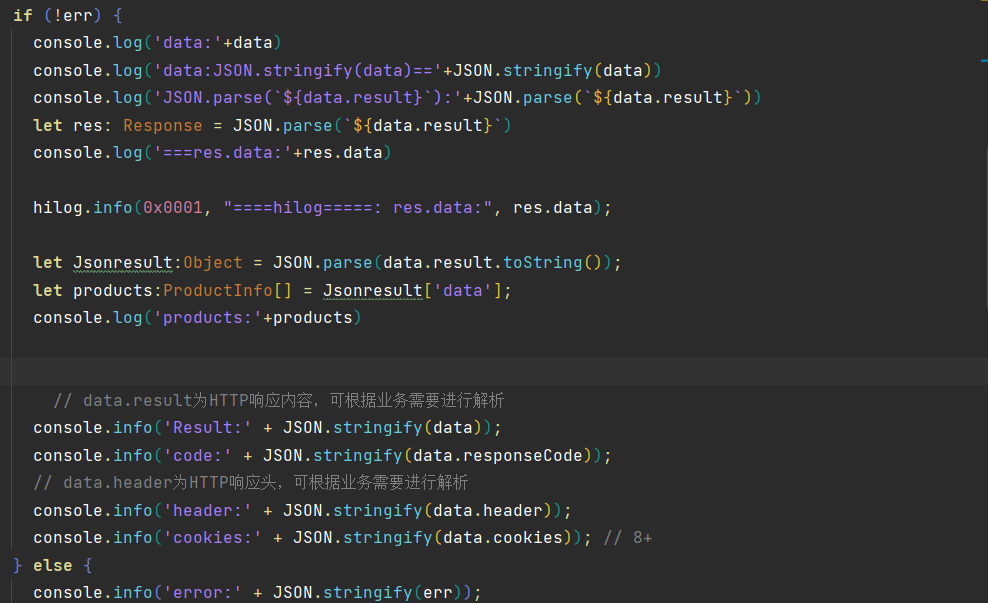The width and height of the screenshot is (988, 603).
Task: Click the data.header Chinese comment line
Action: [x=250, y=482]
